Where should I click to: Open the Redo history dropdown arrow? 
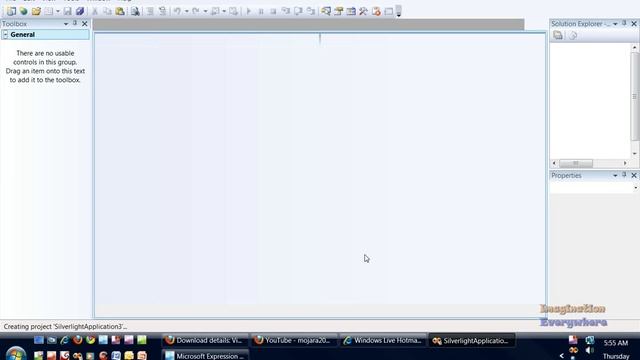pos(205,11)
